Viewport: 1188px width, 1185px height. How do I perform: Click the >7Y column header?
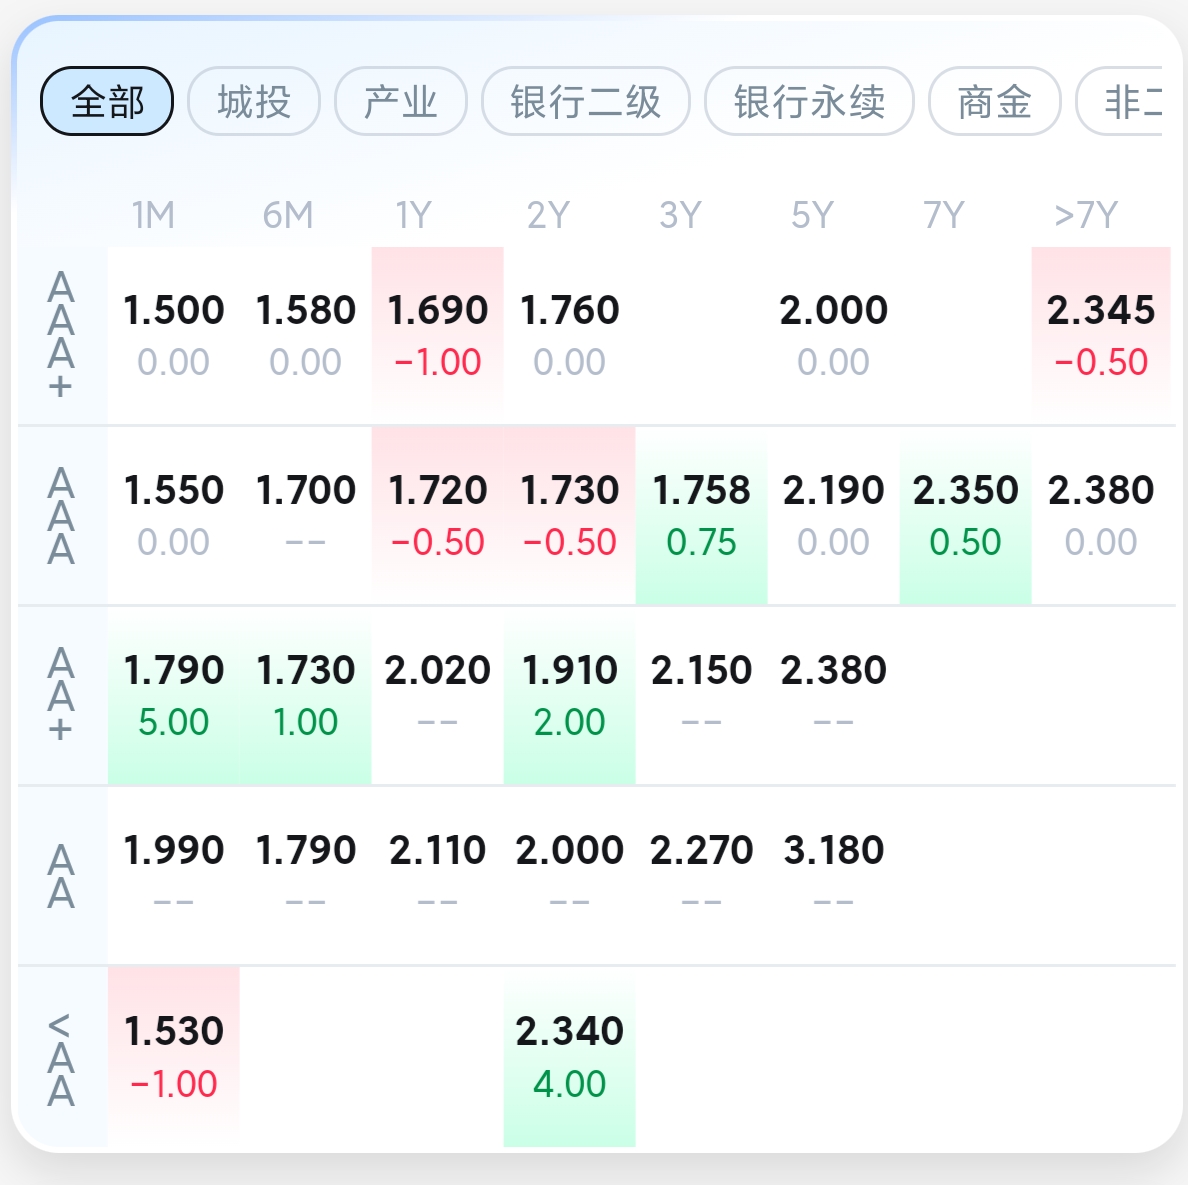(1086, 215)
